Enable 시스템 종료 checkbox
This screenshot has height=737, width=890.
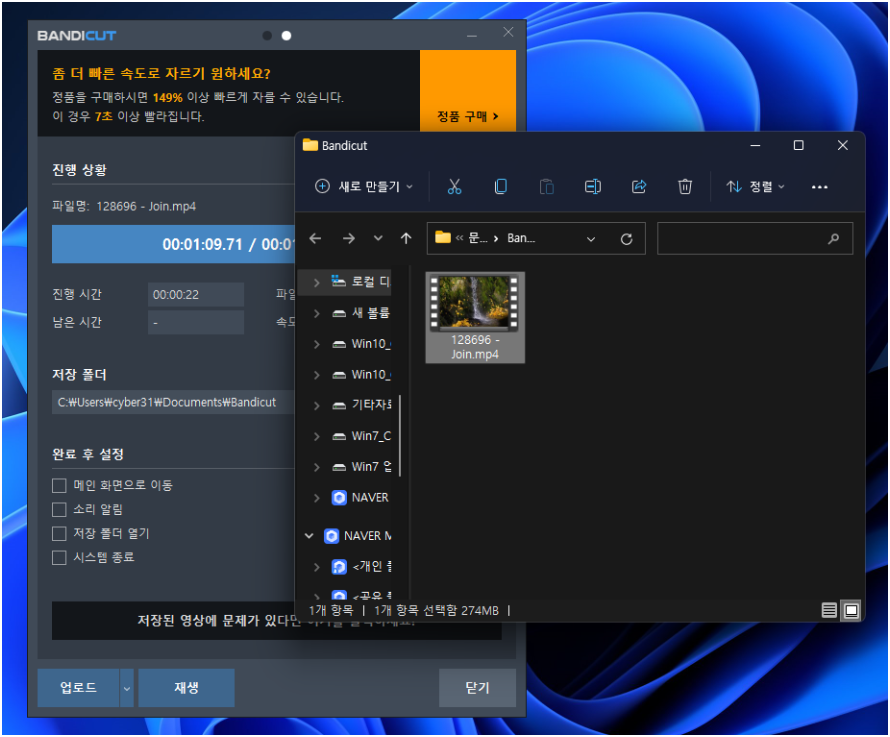(59, 558)
